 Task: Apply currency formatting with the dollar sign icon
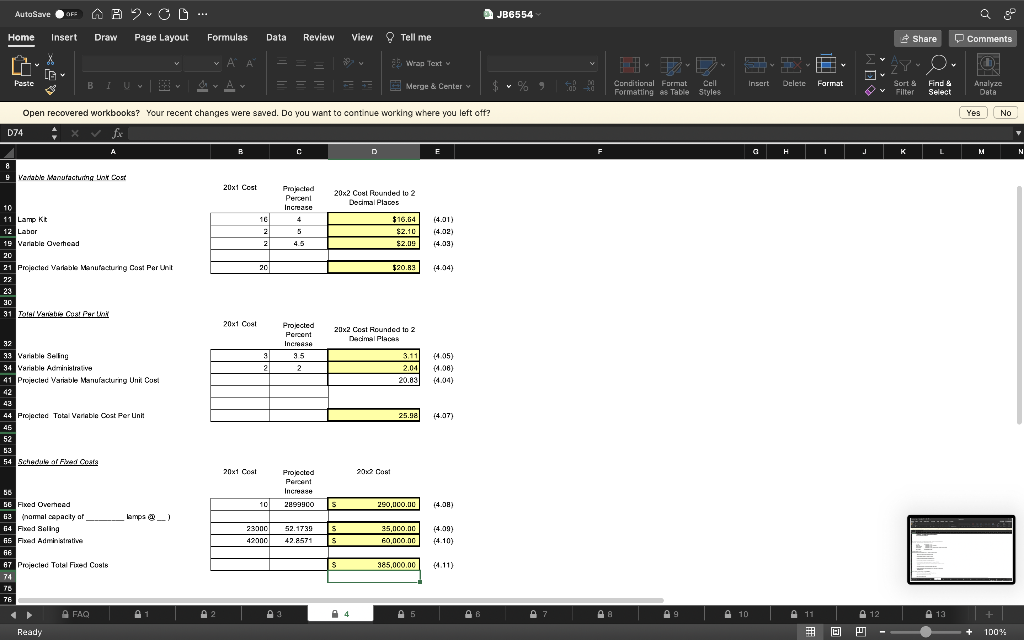(x=495, y=86)
